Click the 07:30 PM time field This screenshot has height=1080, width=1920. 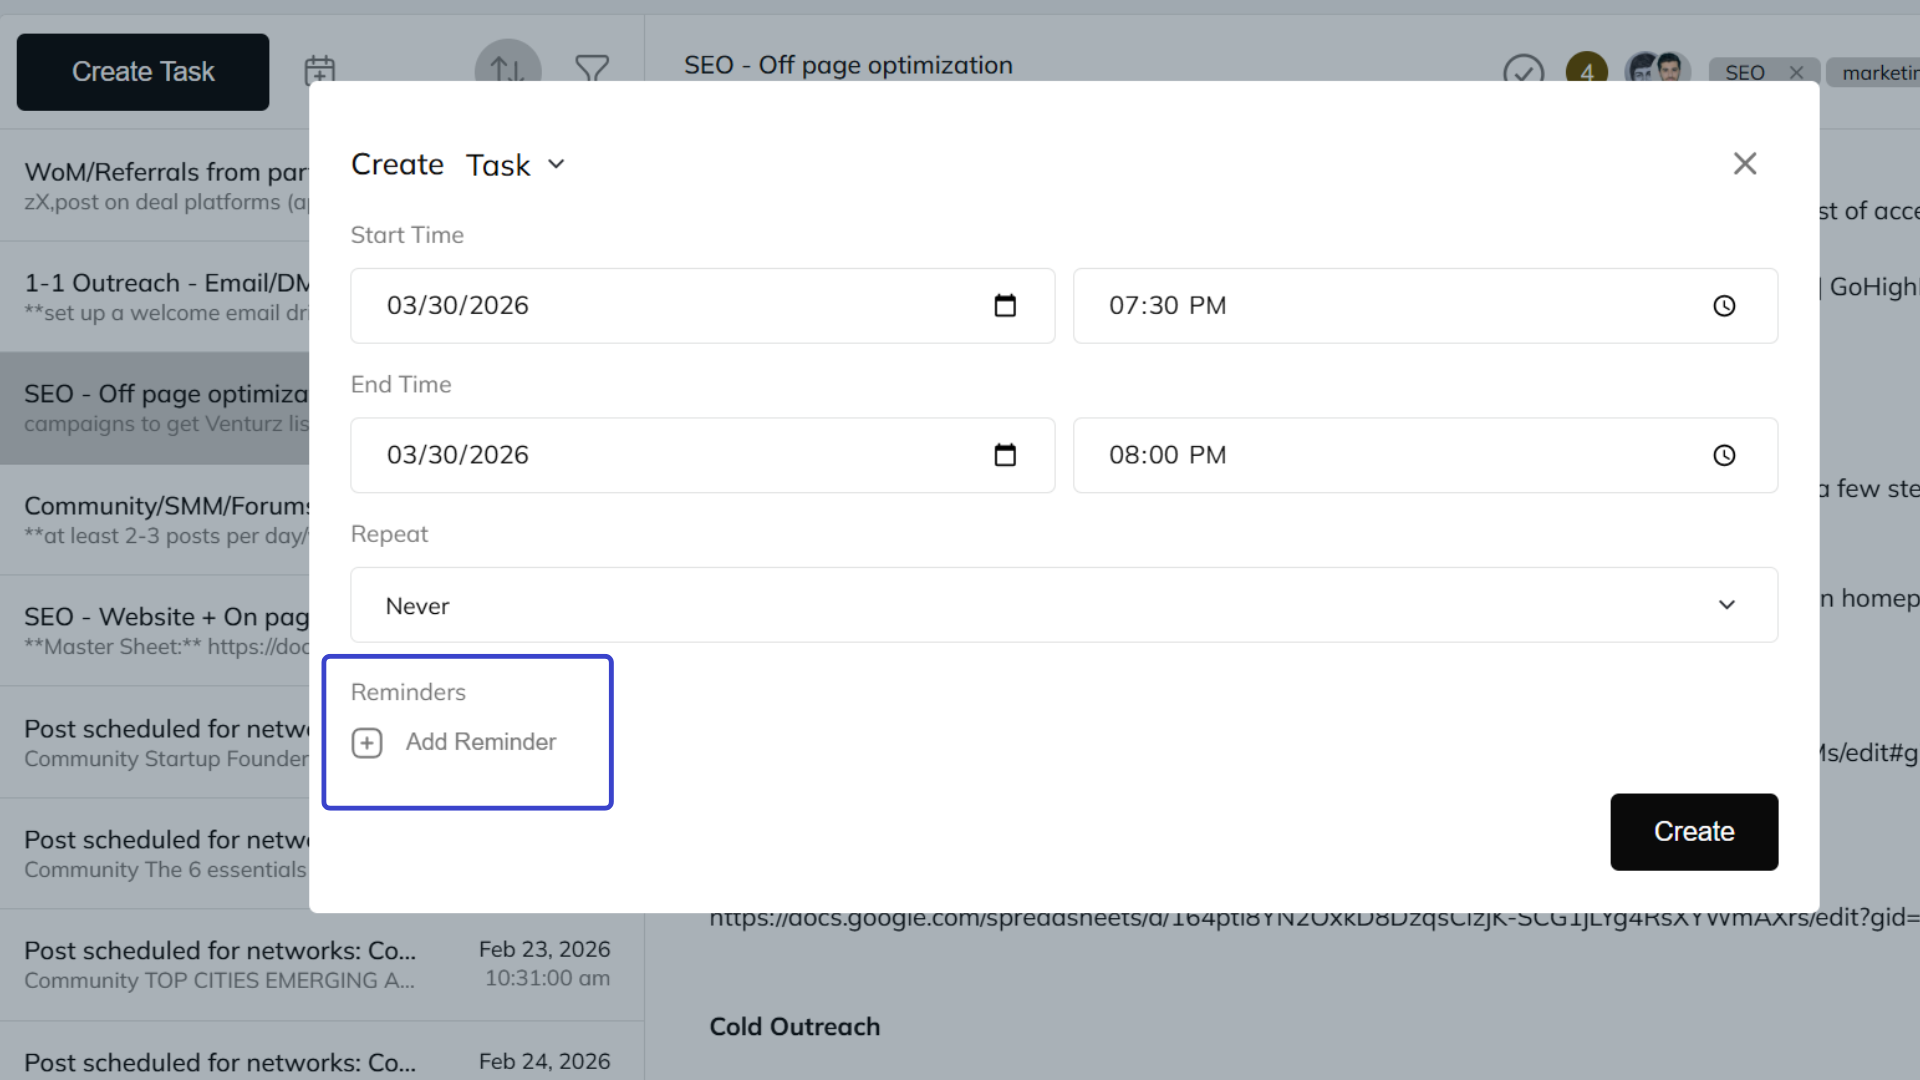point(1300,306)
